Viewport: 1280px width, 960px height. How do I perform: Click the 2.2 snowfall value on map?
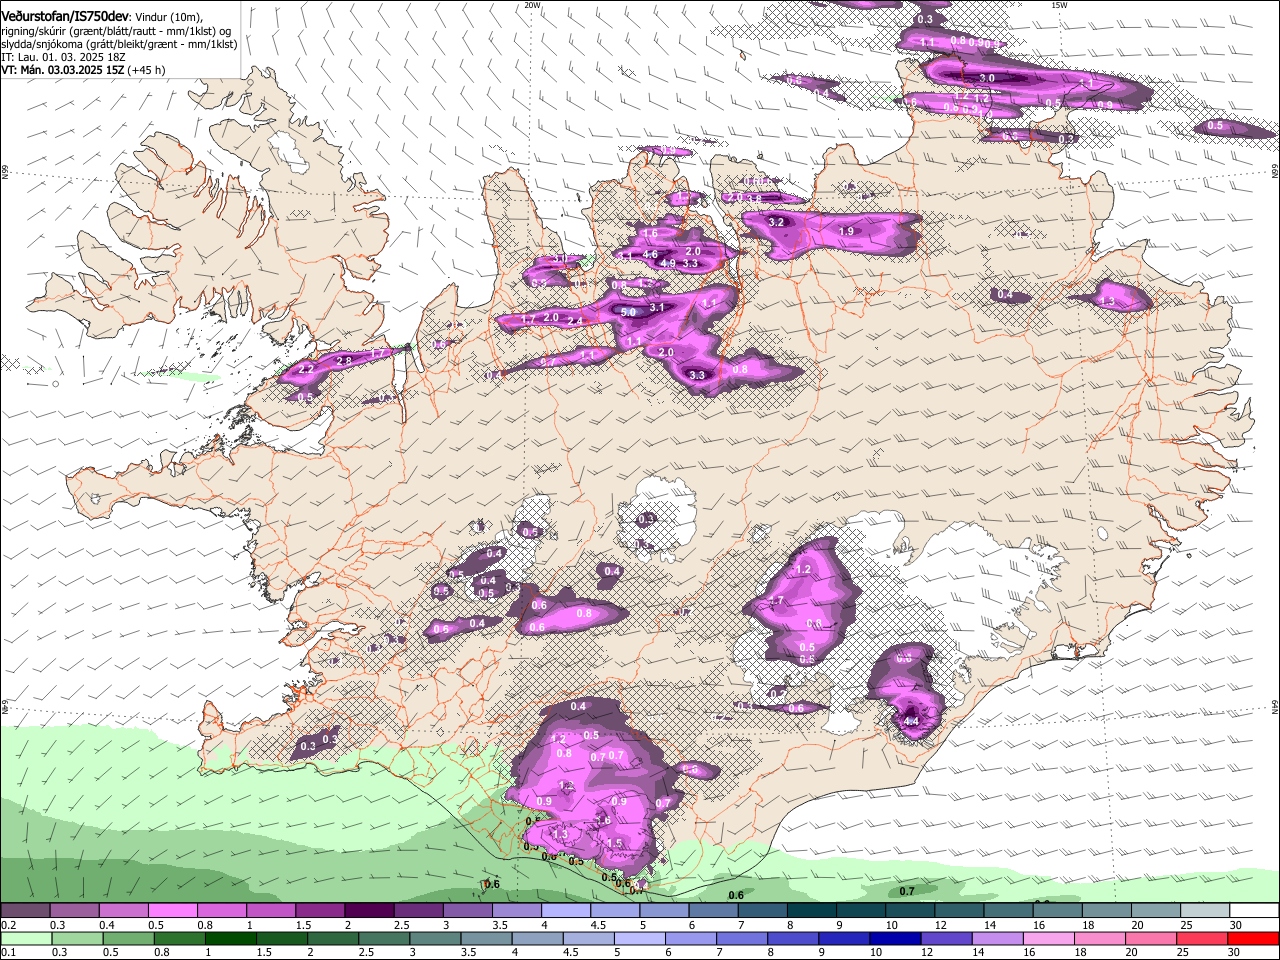[306, 369]
